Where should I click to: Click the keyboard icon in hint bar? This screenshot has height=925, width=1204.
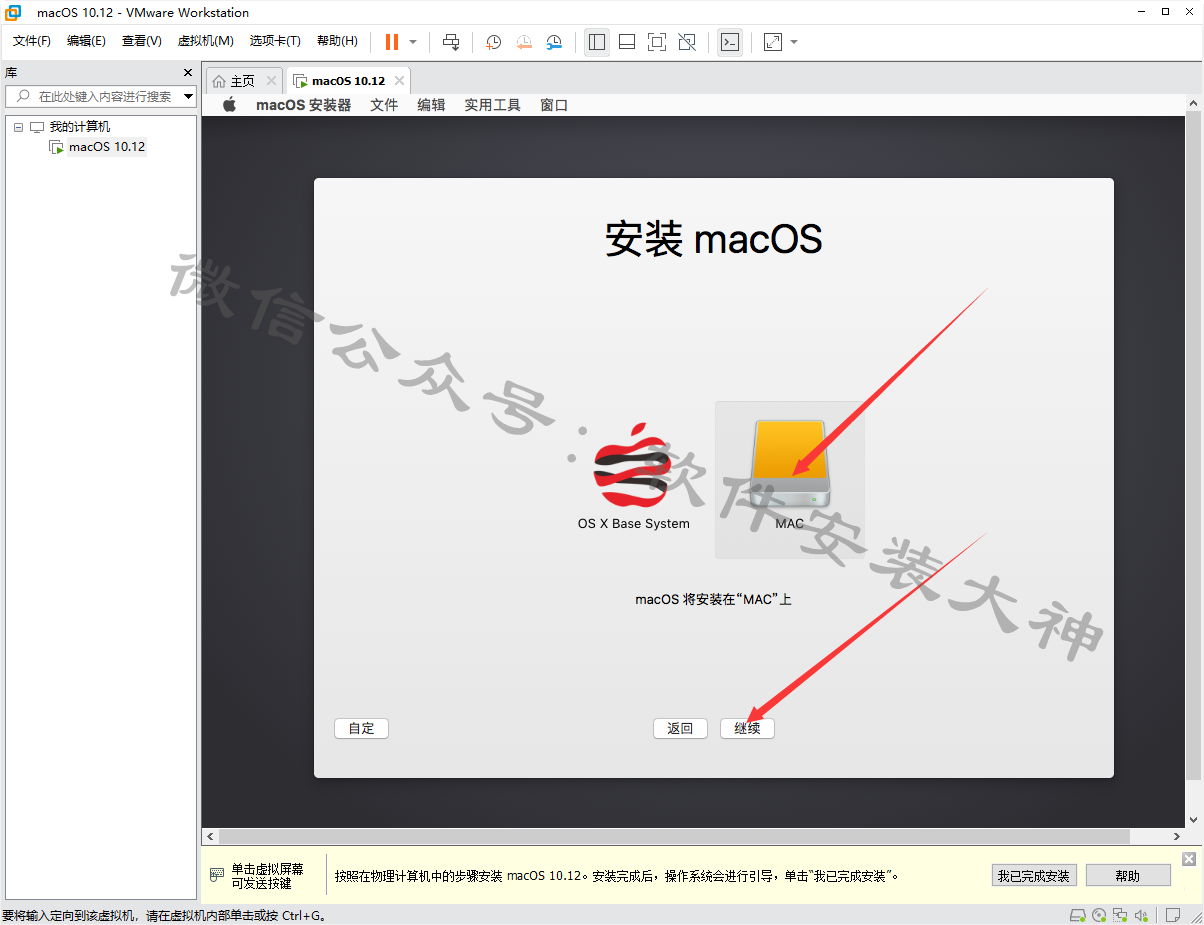click(217, 875)
